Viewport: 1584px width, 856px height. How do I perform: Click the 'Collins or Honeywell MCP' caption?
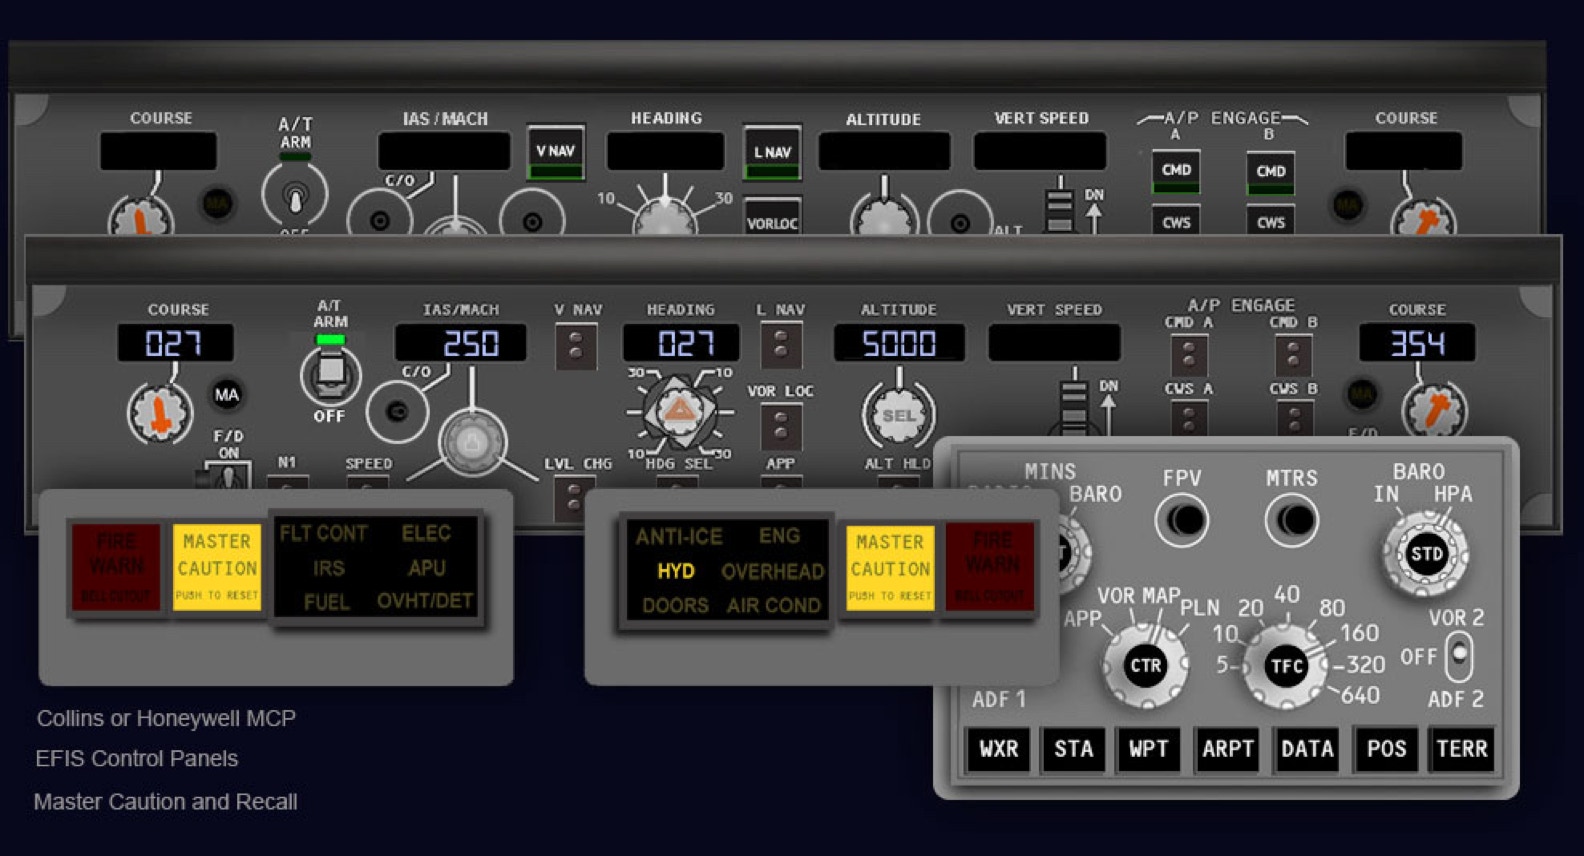(166, 718)
